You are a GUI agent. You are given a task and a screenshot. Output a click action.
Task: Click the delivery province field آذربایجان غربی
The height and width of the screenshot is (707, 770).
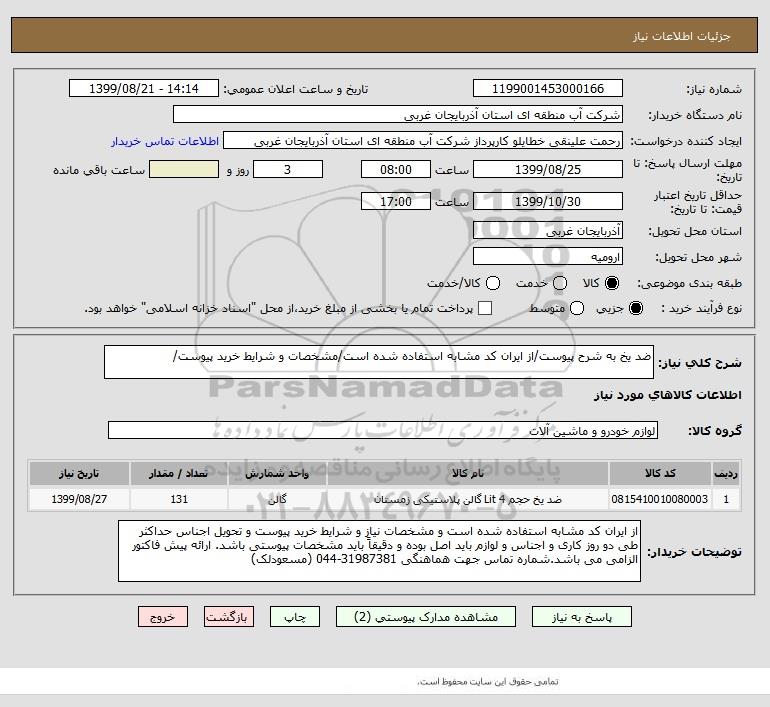pyautogui.click(x=548, y=230)
